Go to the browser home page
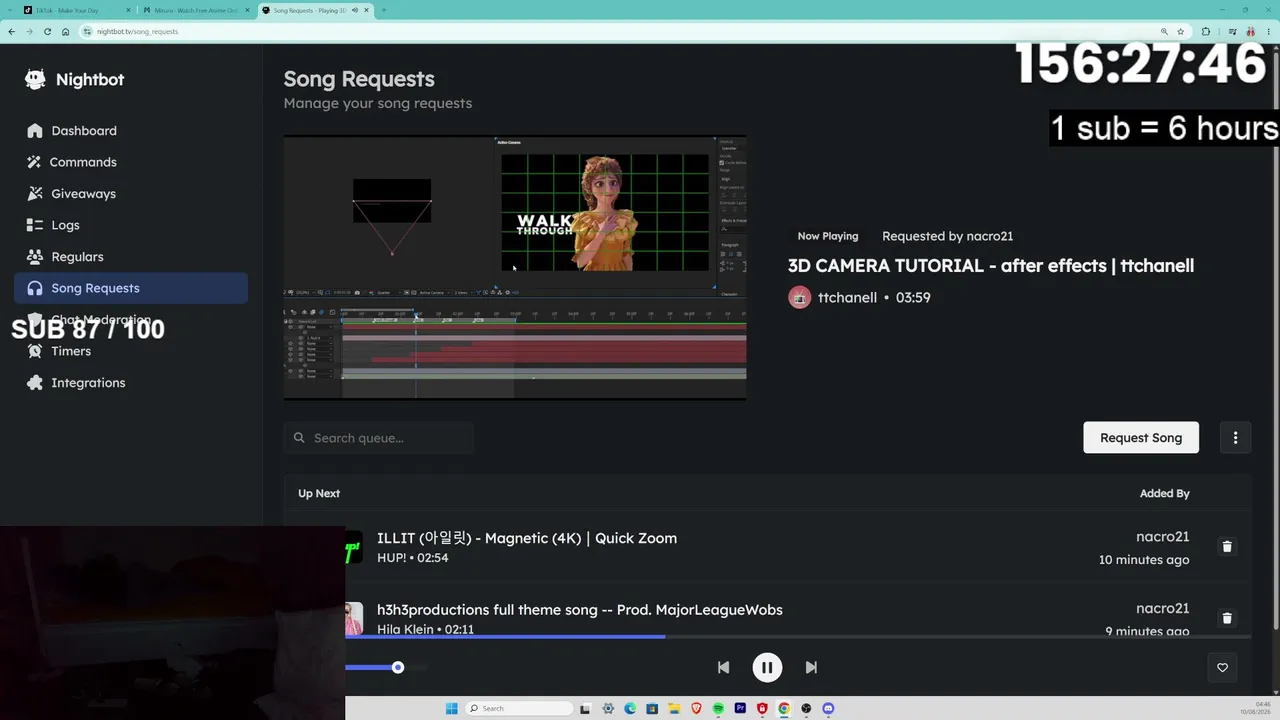Viewport: 1280px width, 720px height. [65, 31]
